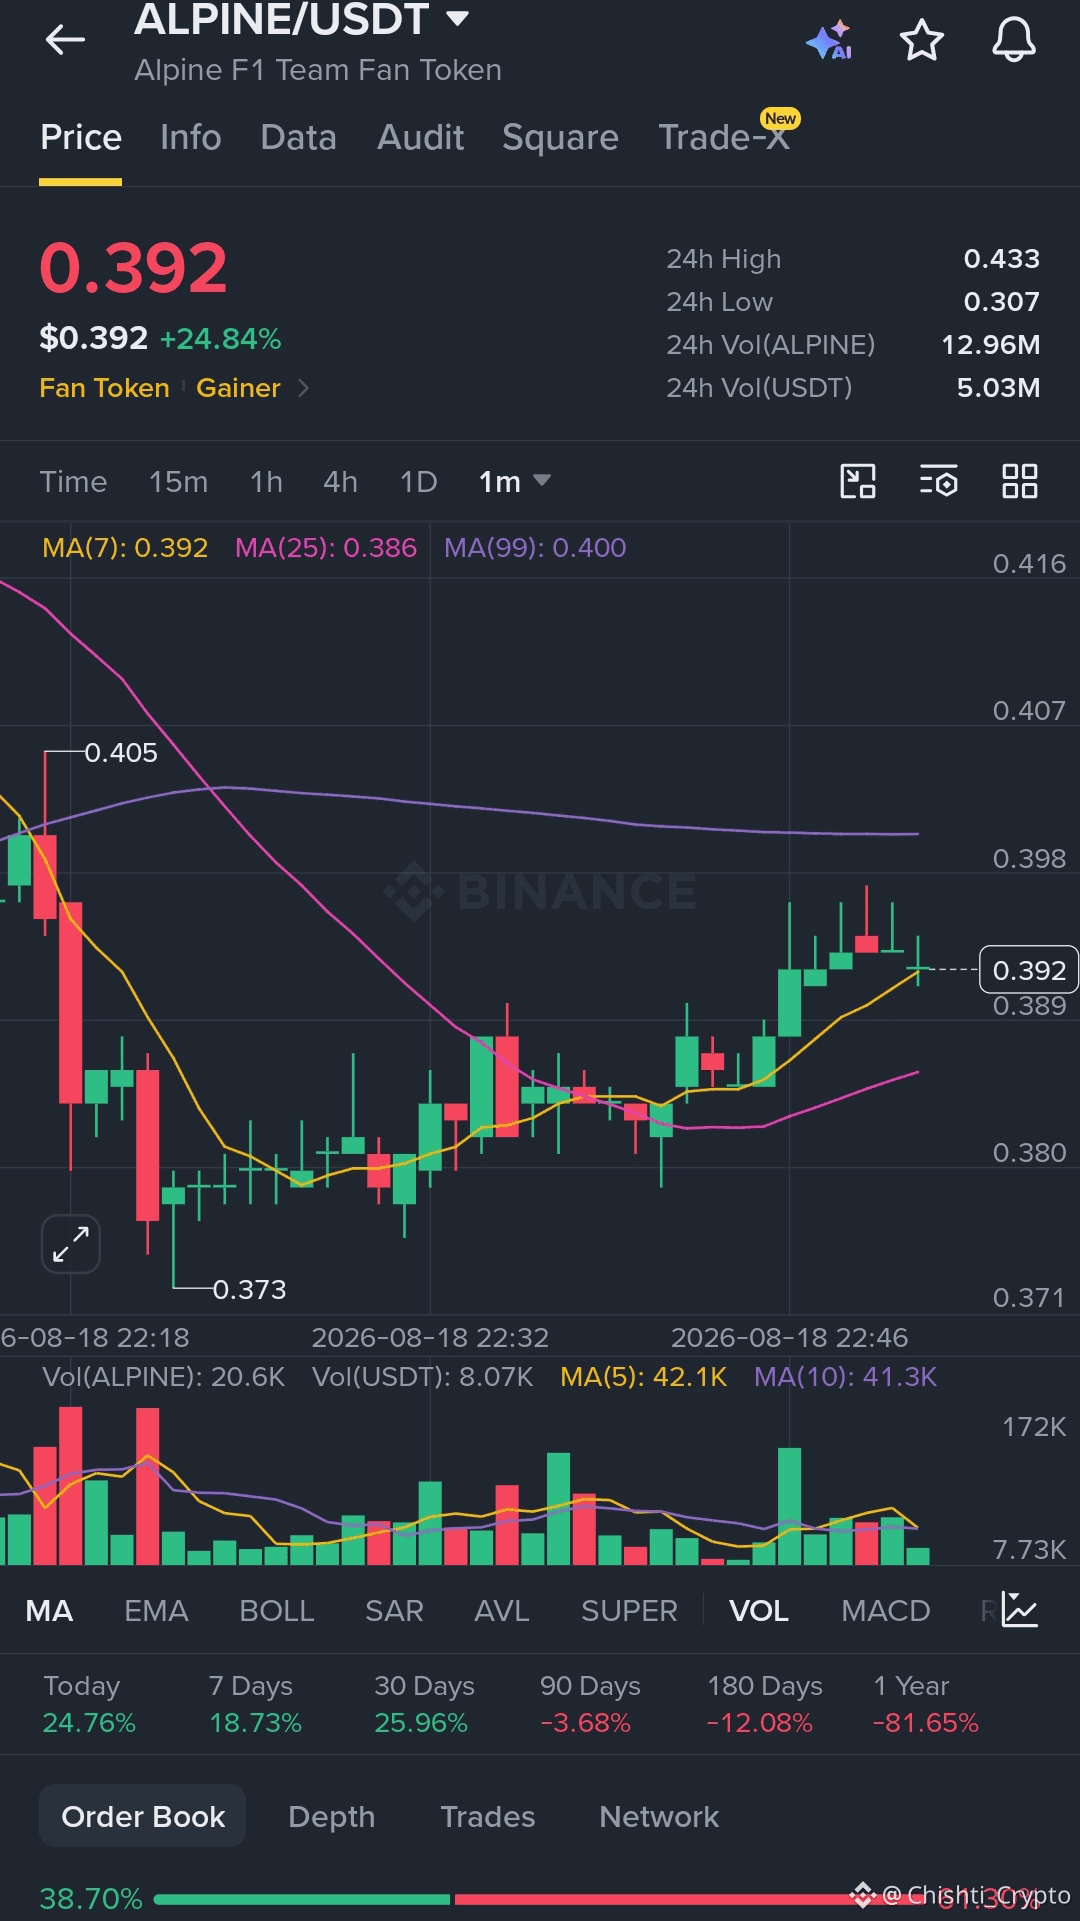The image size is (1080, 1921).
Task: Open the chart drawing tools icon
Action: (x=858, y=481)
